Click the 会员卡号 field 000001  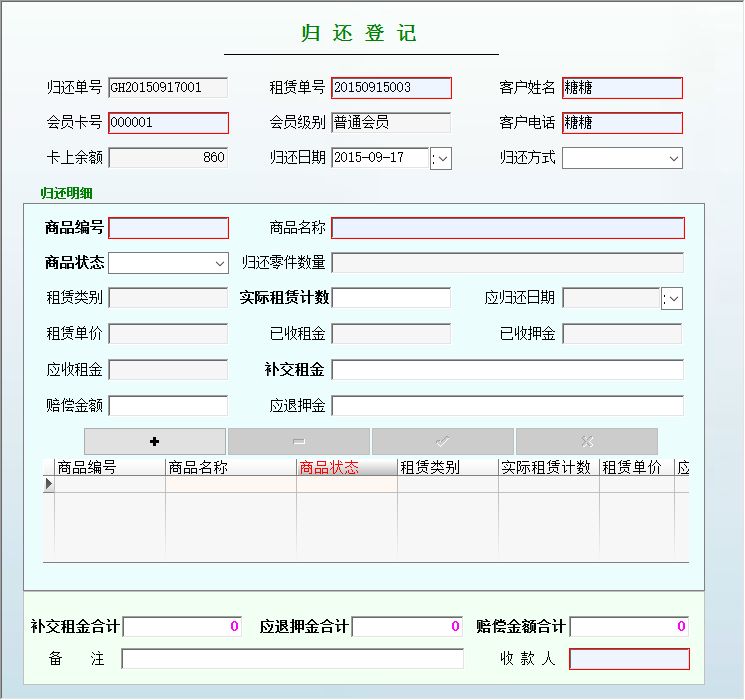tap(168, 123)
